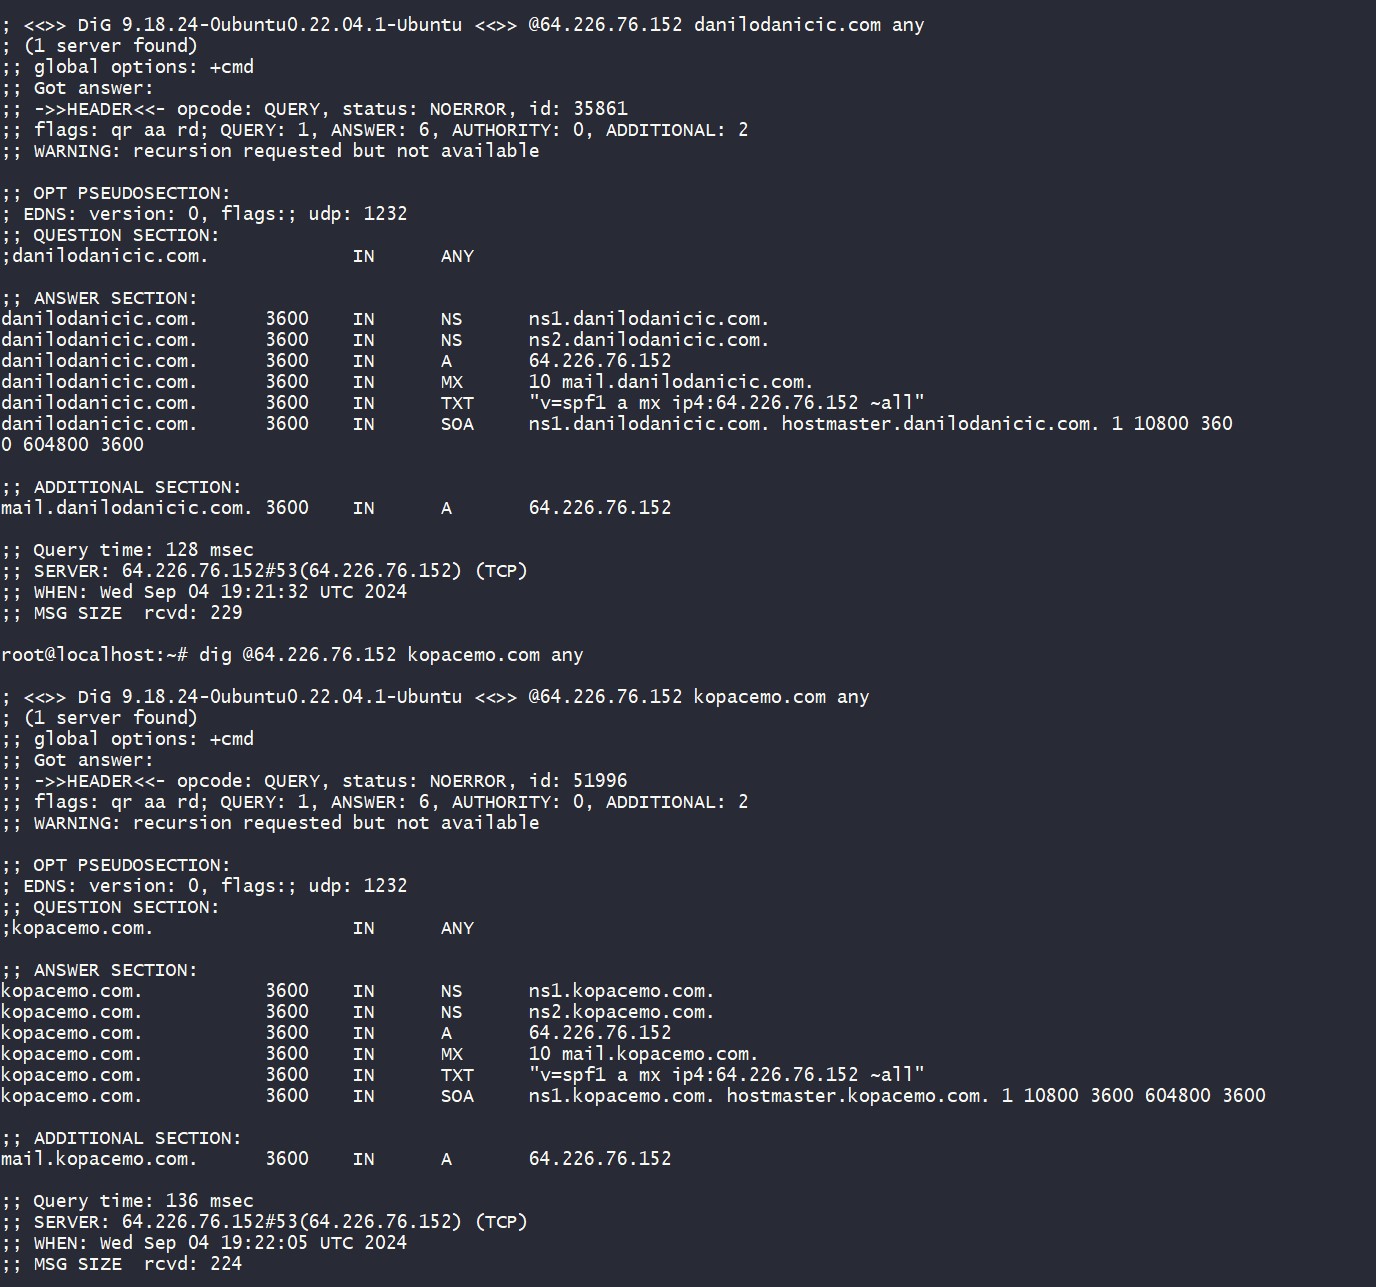The image size is (1376, 1287).
Task: Click the ns1.danilodanicic.com. NS record value
Action: coord(649,319)
